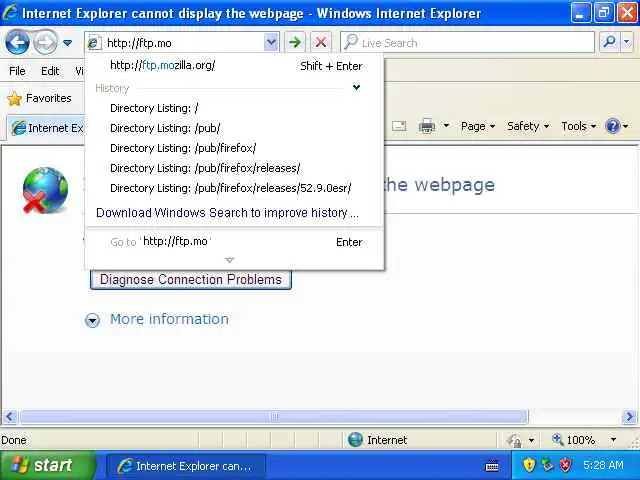Collapse the History section chevron
Image resolution: width=640 pixels, height=480 pixels.
[x=356, y=87]
